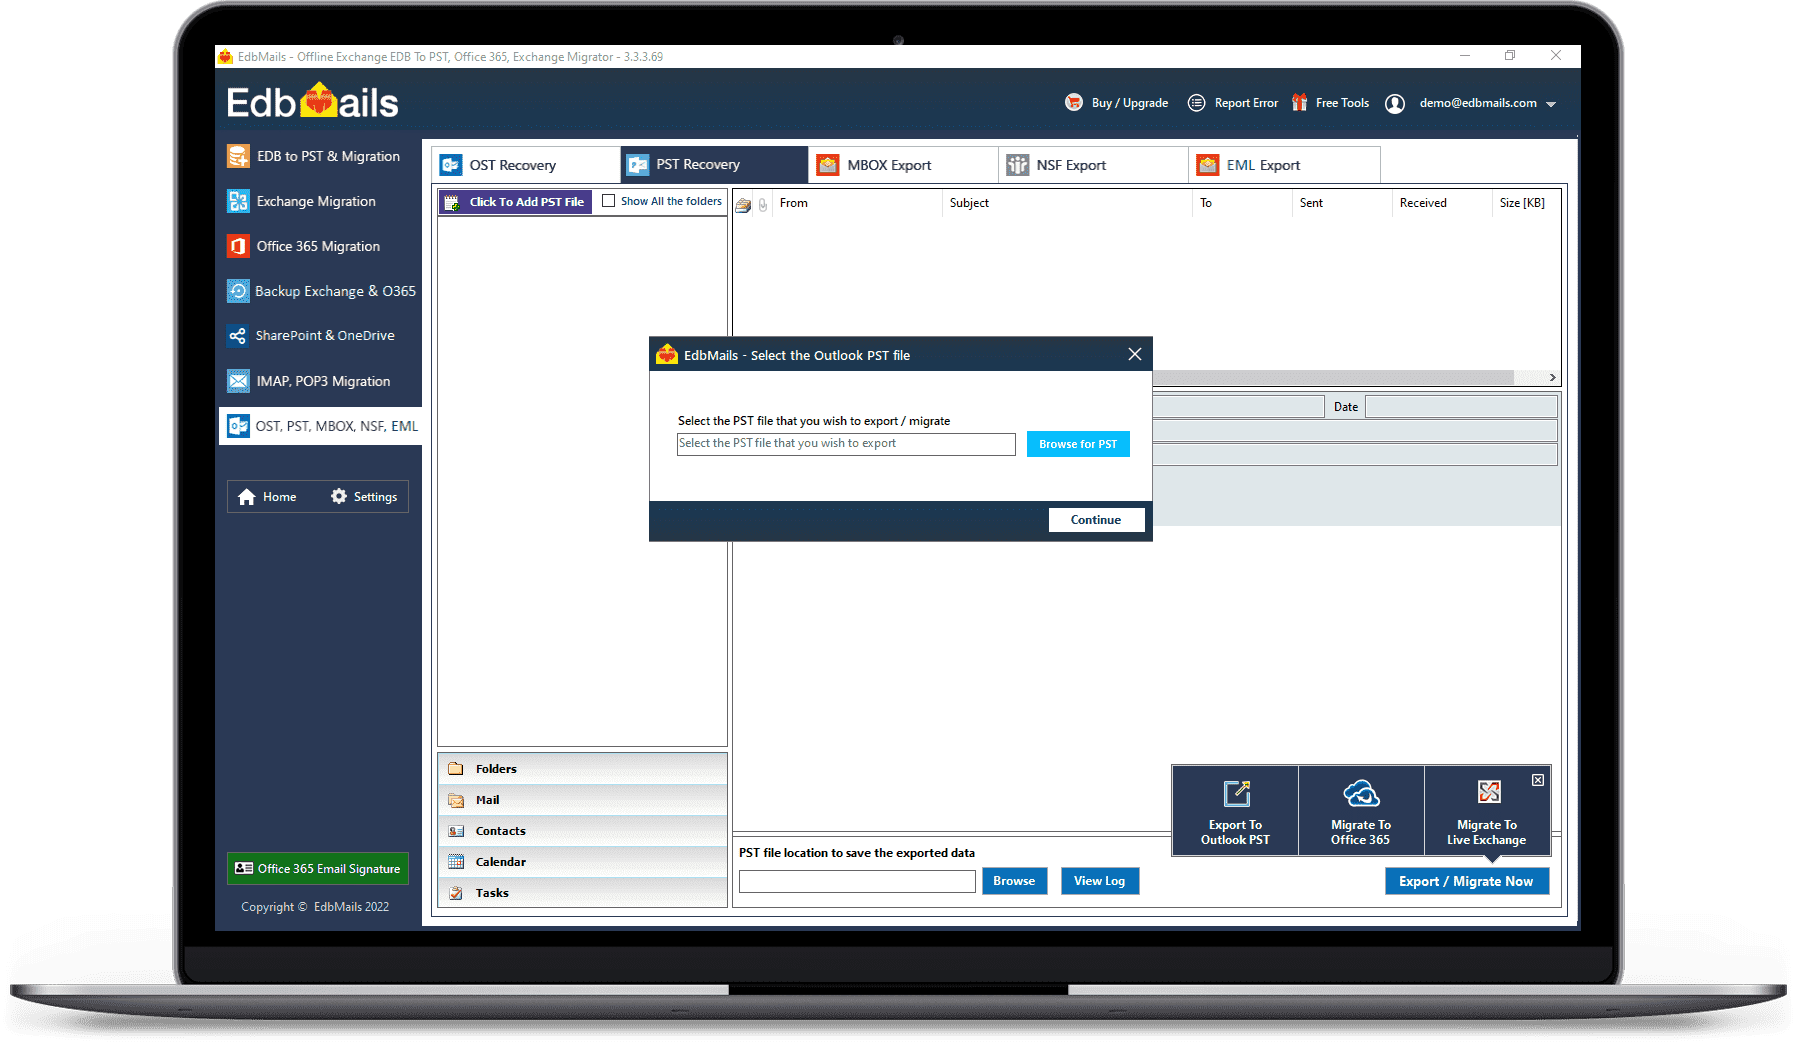The height and width of the screenshot is (1042, 1797).
Task: Switch to the OST Recovery tab
Action: [526, 165]
